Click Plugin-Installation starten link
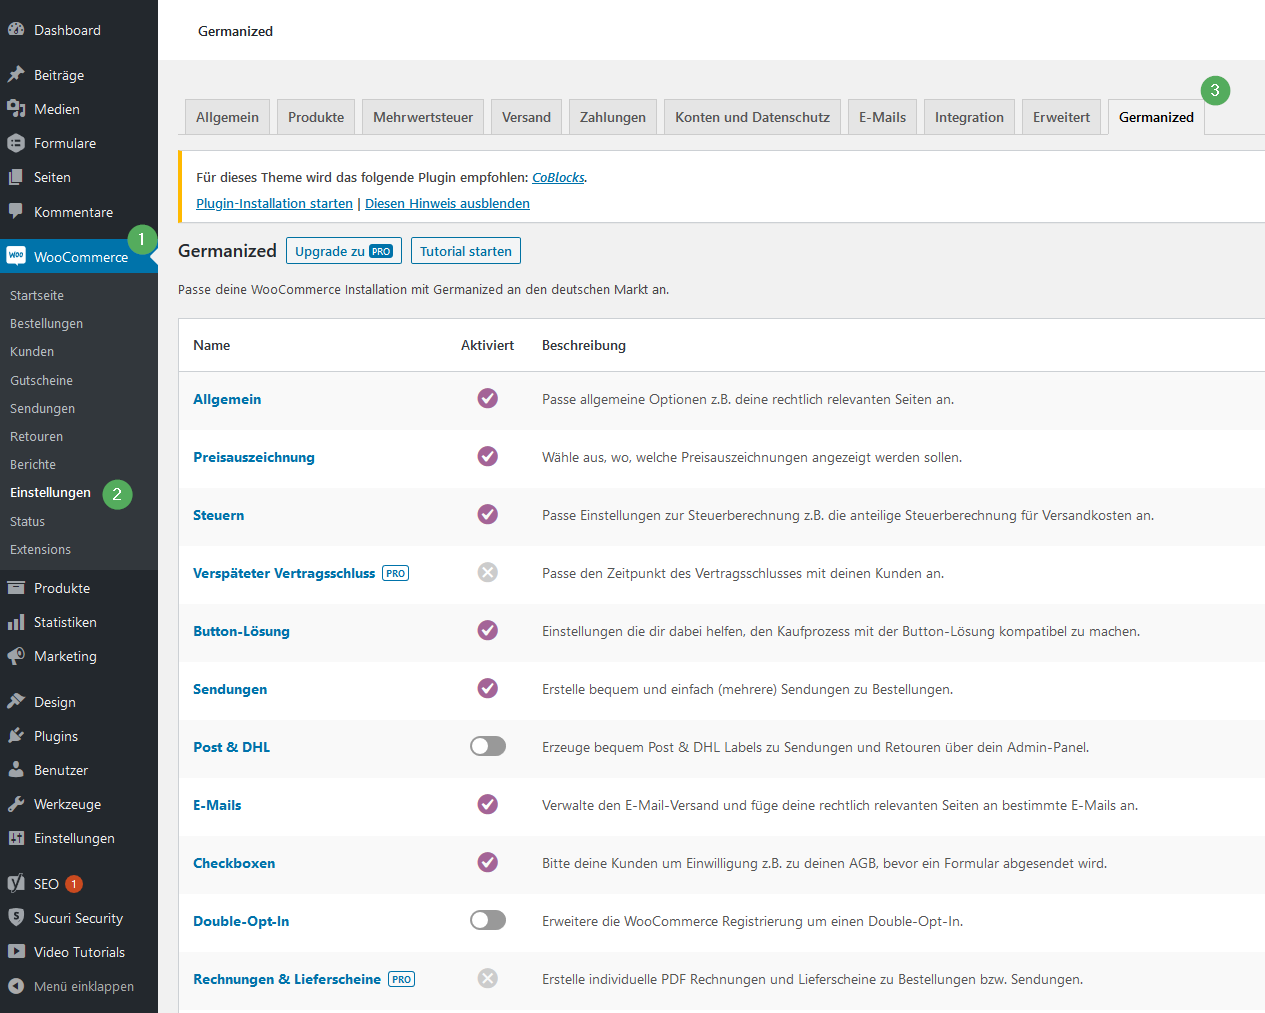 click(274, 203)
